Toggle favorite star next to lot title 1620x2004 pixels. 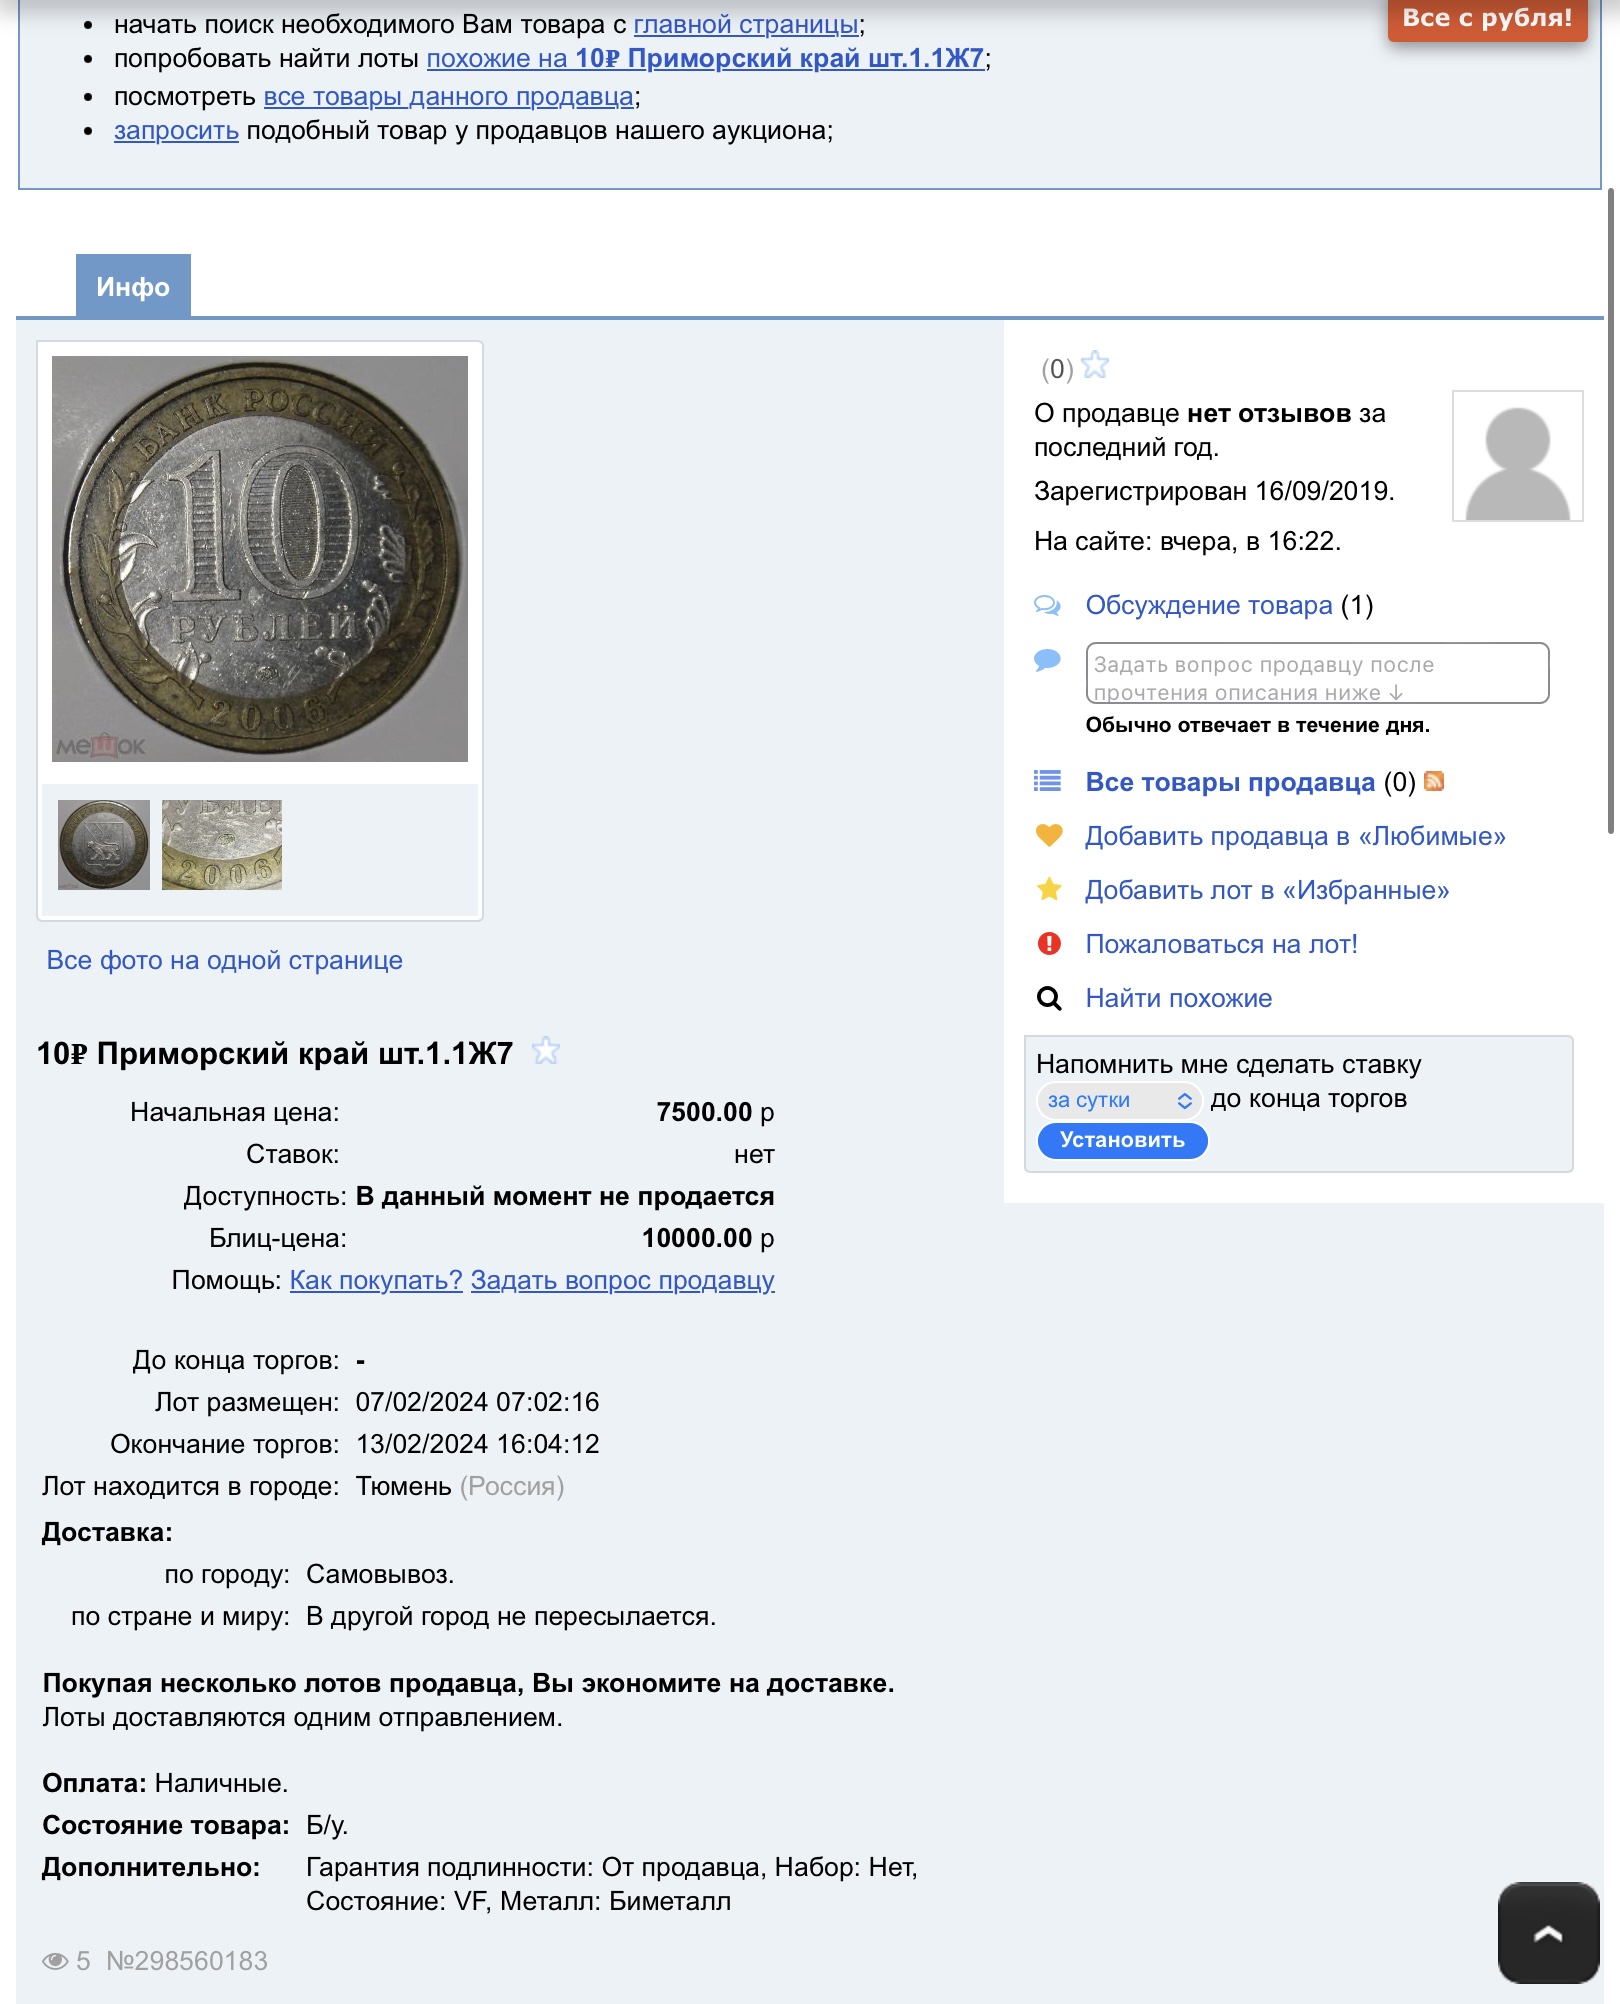tap(546, 1051)
